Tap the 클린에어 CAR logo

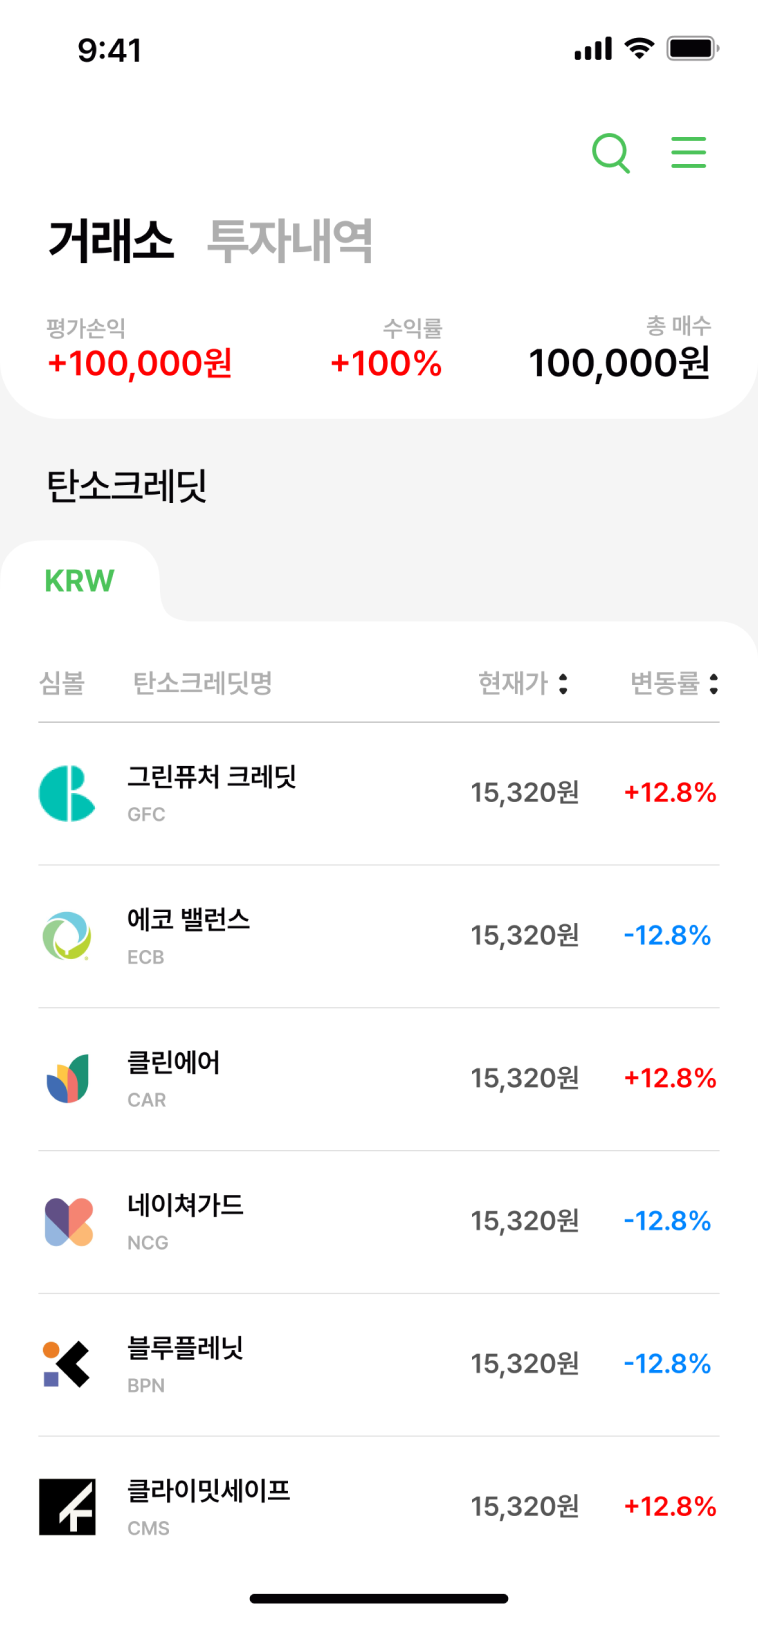pyautogui.click(x=67, y=1079)
